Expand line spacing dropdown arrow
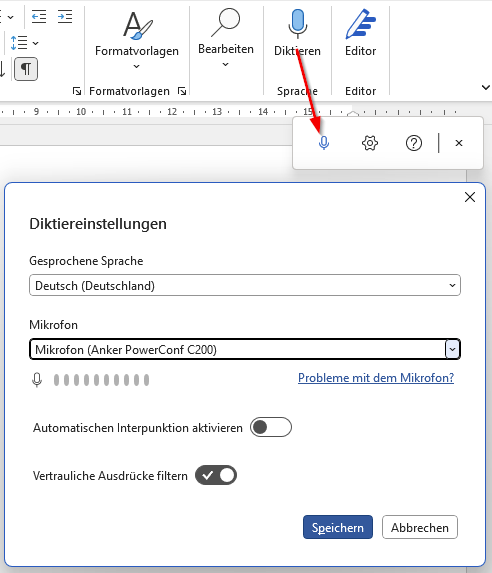Viewport: 492px width, 573px height. [x=35, y=43]
